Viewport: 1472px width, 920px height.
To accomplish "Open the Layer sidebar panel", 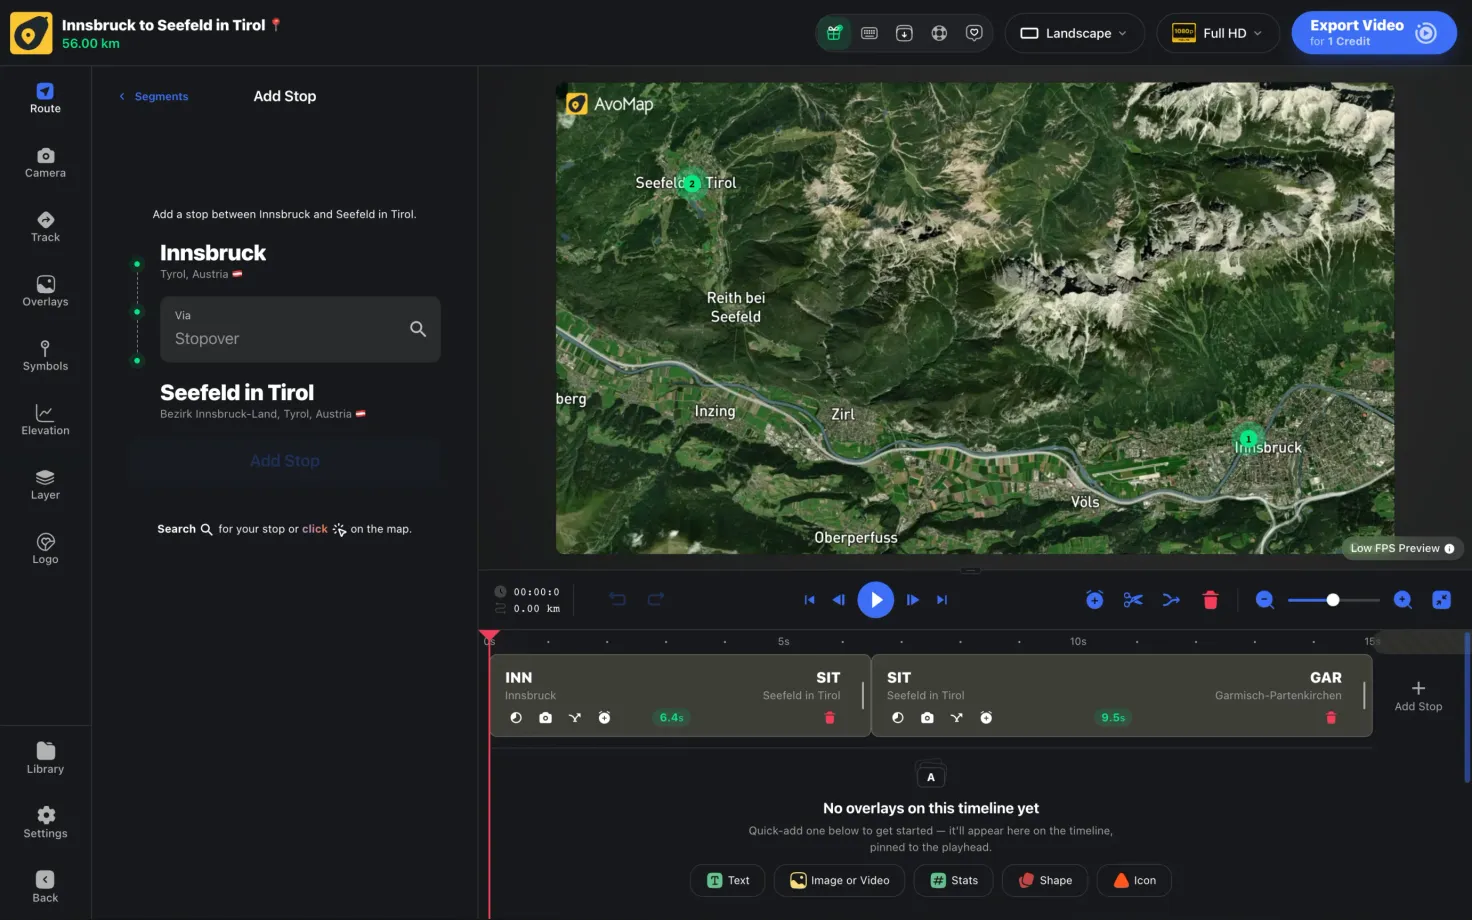I will click(x=45, y=485).
